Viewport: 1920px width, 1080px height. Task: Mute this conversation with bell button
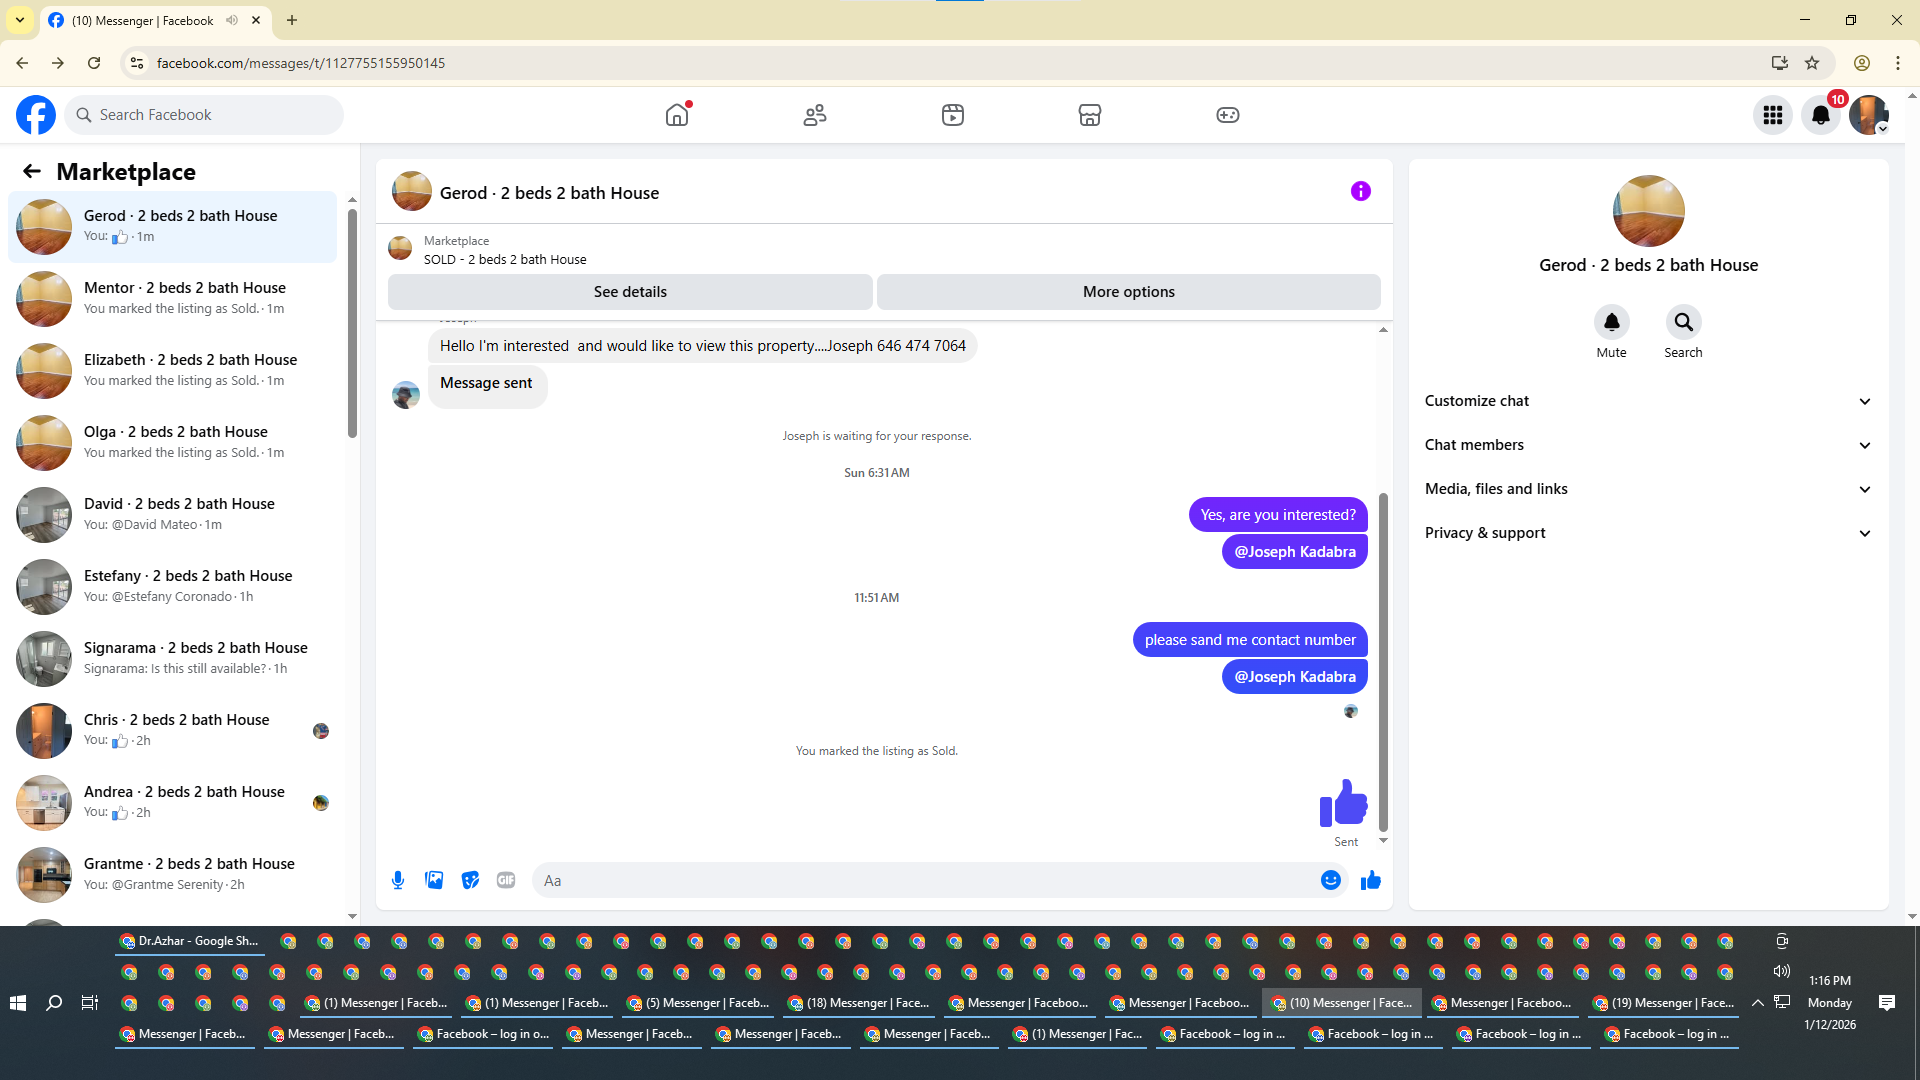coord(1611,322)
